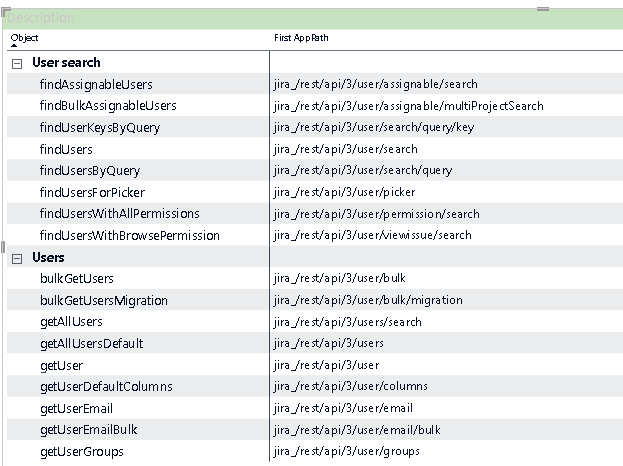Image resolution: width=623 pixels, height=466 pixels.
Task: Select findUserKeysByQuery row
Action: click(315, 127)
